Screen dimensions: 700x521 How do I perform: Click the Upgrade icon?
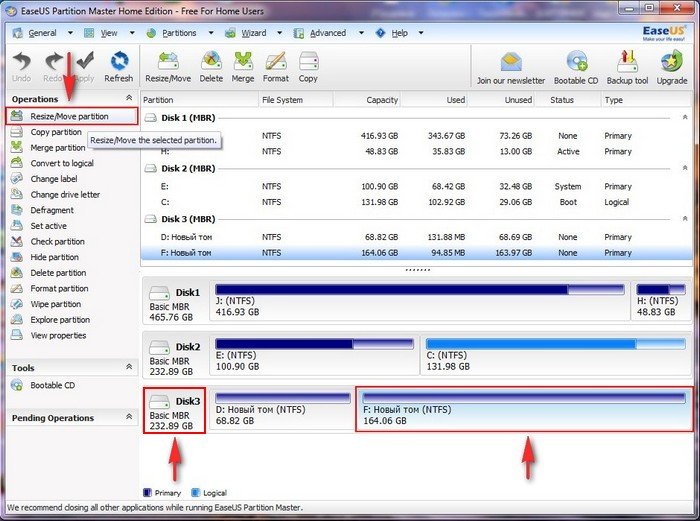(671, 68)
